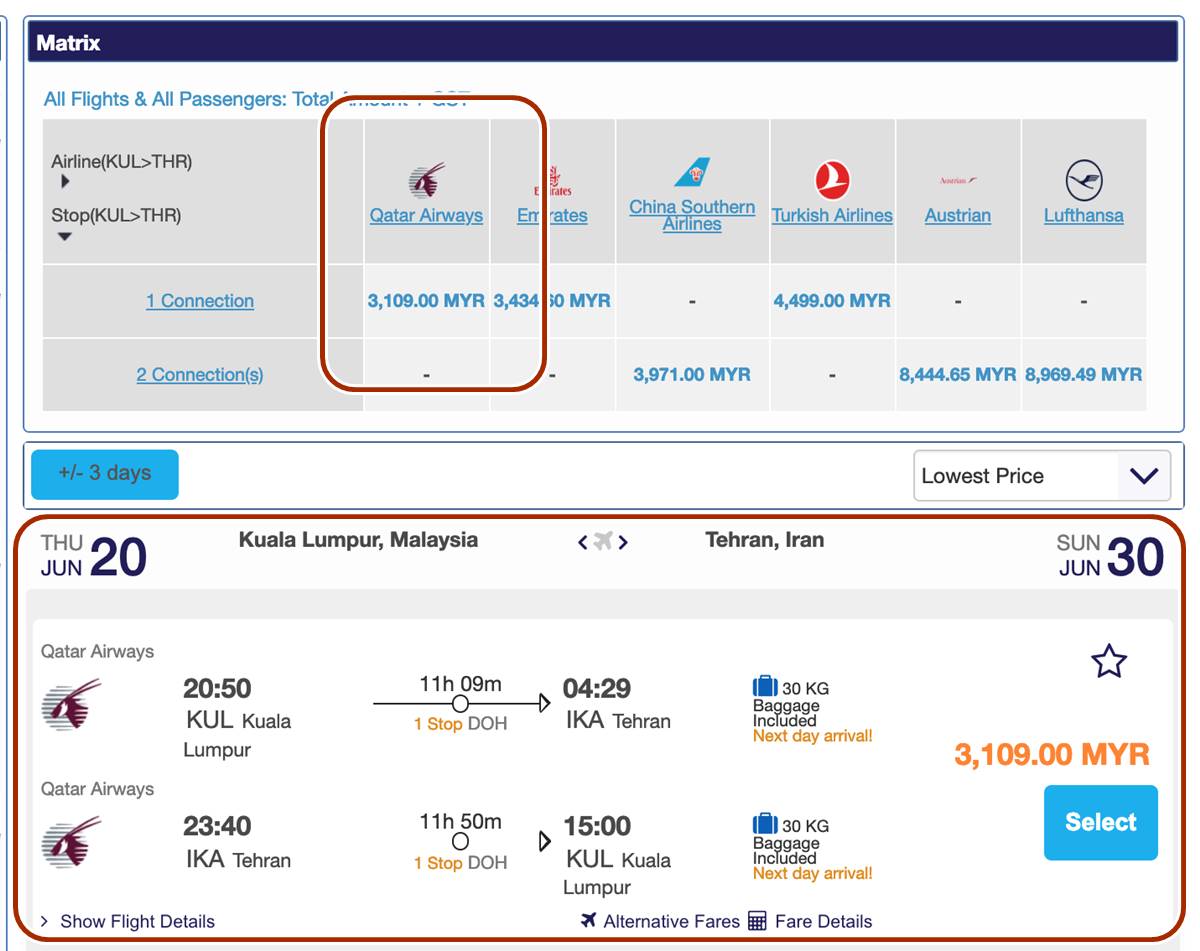Click the Qatar Airways logo on the 20:50 KUL flight
The height and width of the screenshot is (951, 1200).
[x=71, y=704]
